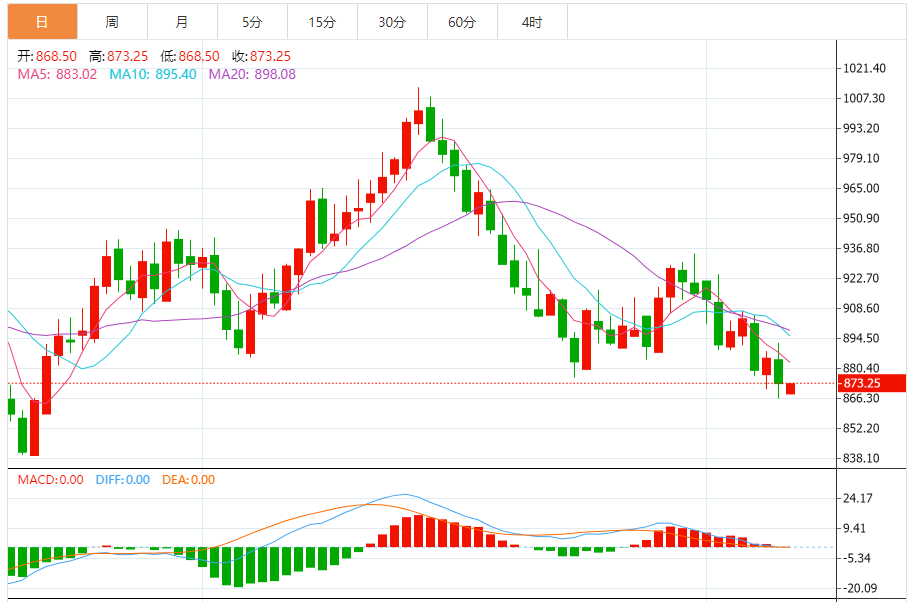Click the 1007.30 price axis label
This screenshot has width=915, height=602.
(x=864, y=99)
